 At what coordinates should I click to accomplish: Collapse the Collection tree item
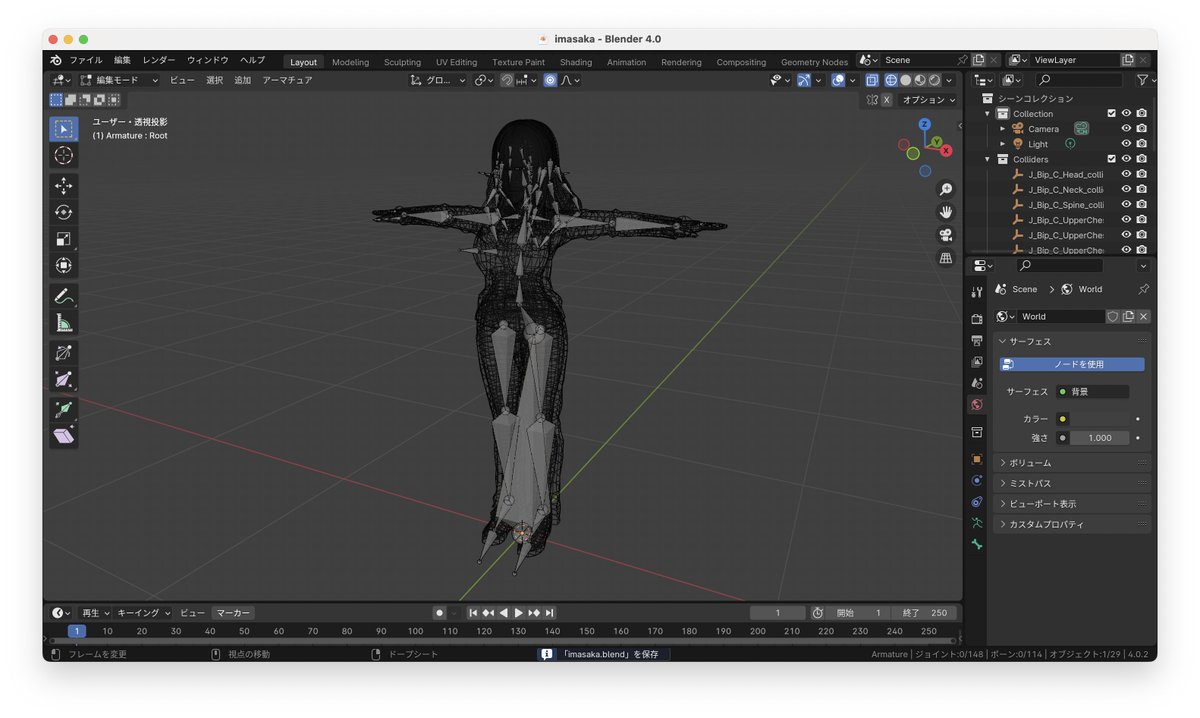(x=987, y=114)
